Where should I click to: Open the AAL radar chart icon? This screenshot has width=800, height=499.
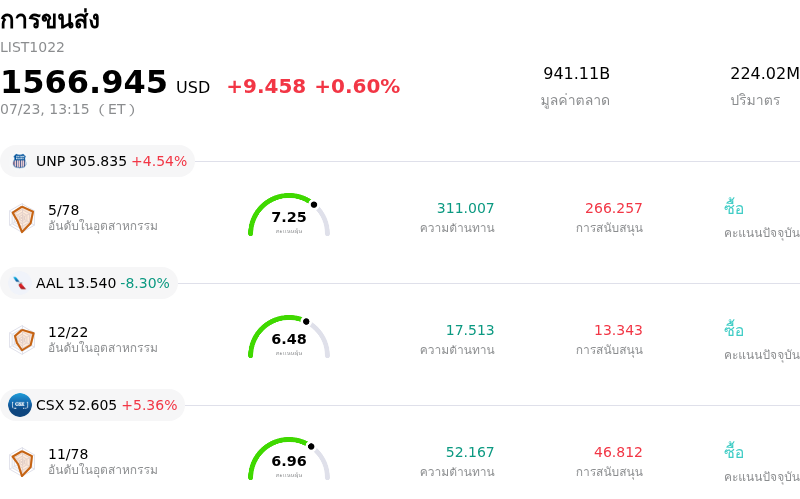[22, 340]
